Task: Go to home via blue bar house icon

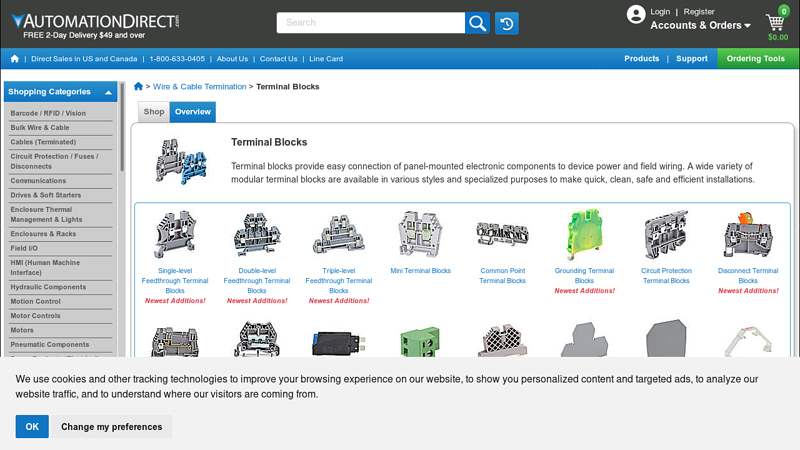Action: pos(14,59)
